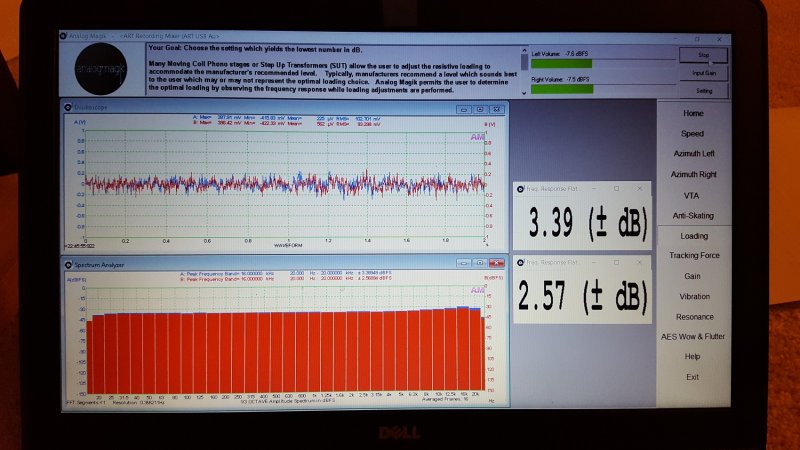Click Exit in side menu
800x450 pixels.
(x=692, y=377)
